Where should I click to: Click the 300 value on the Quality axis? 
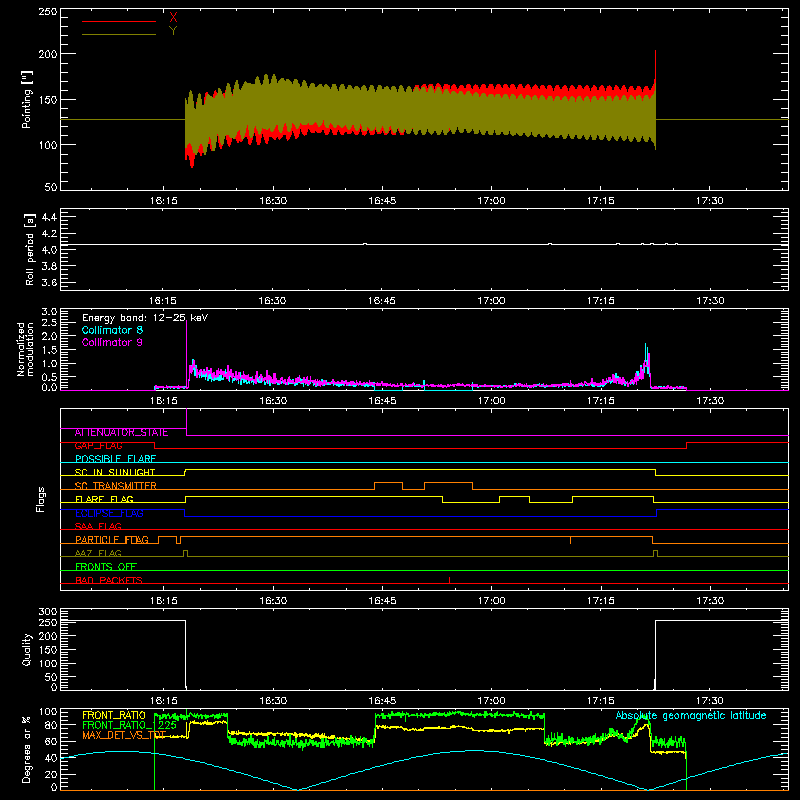48,611
